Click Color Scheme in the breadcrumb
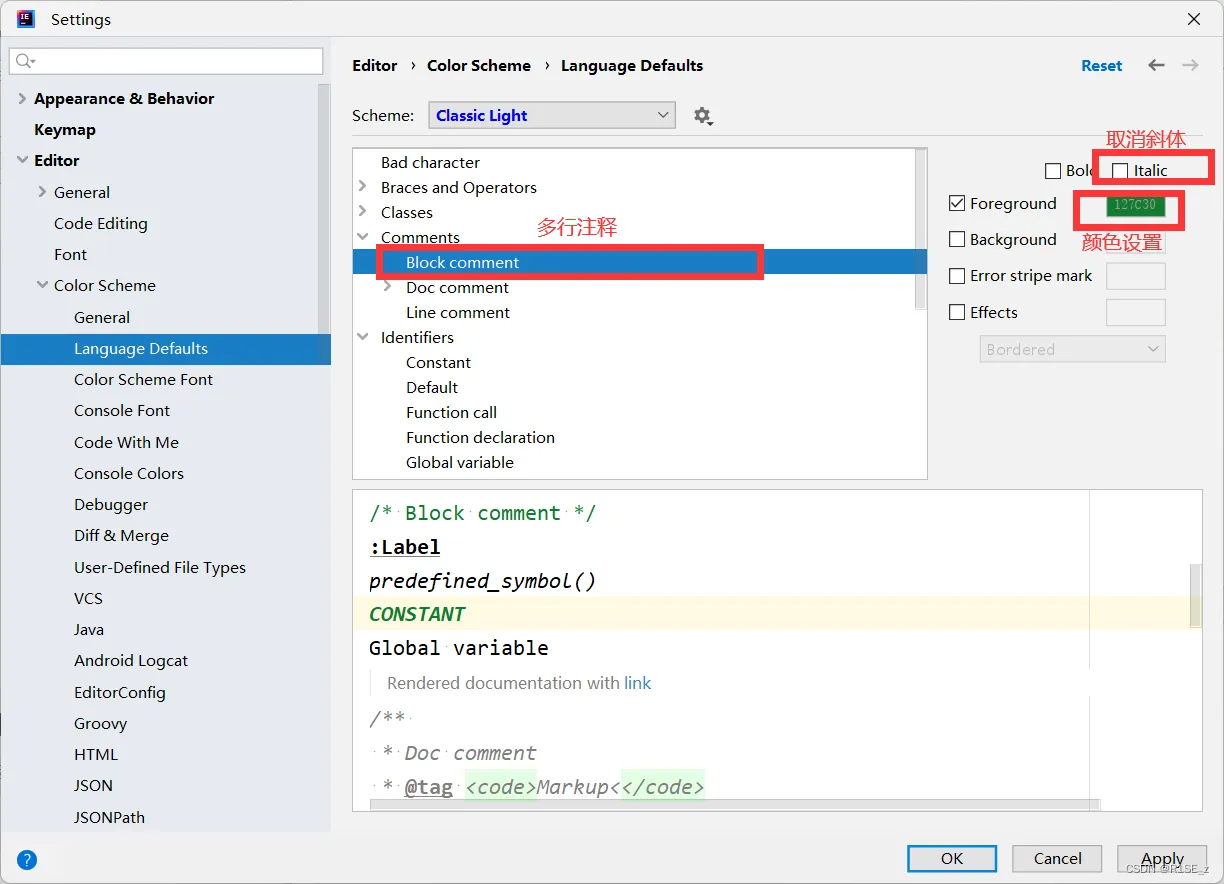Viewport: 1224px width, 884px height. pyautogui.click(x=479, y=65)
